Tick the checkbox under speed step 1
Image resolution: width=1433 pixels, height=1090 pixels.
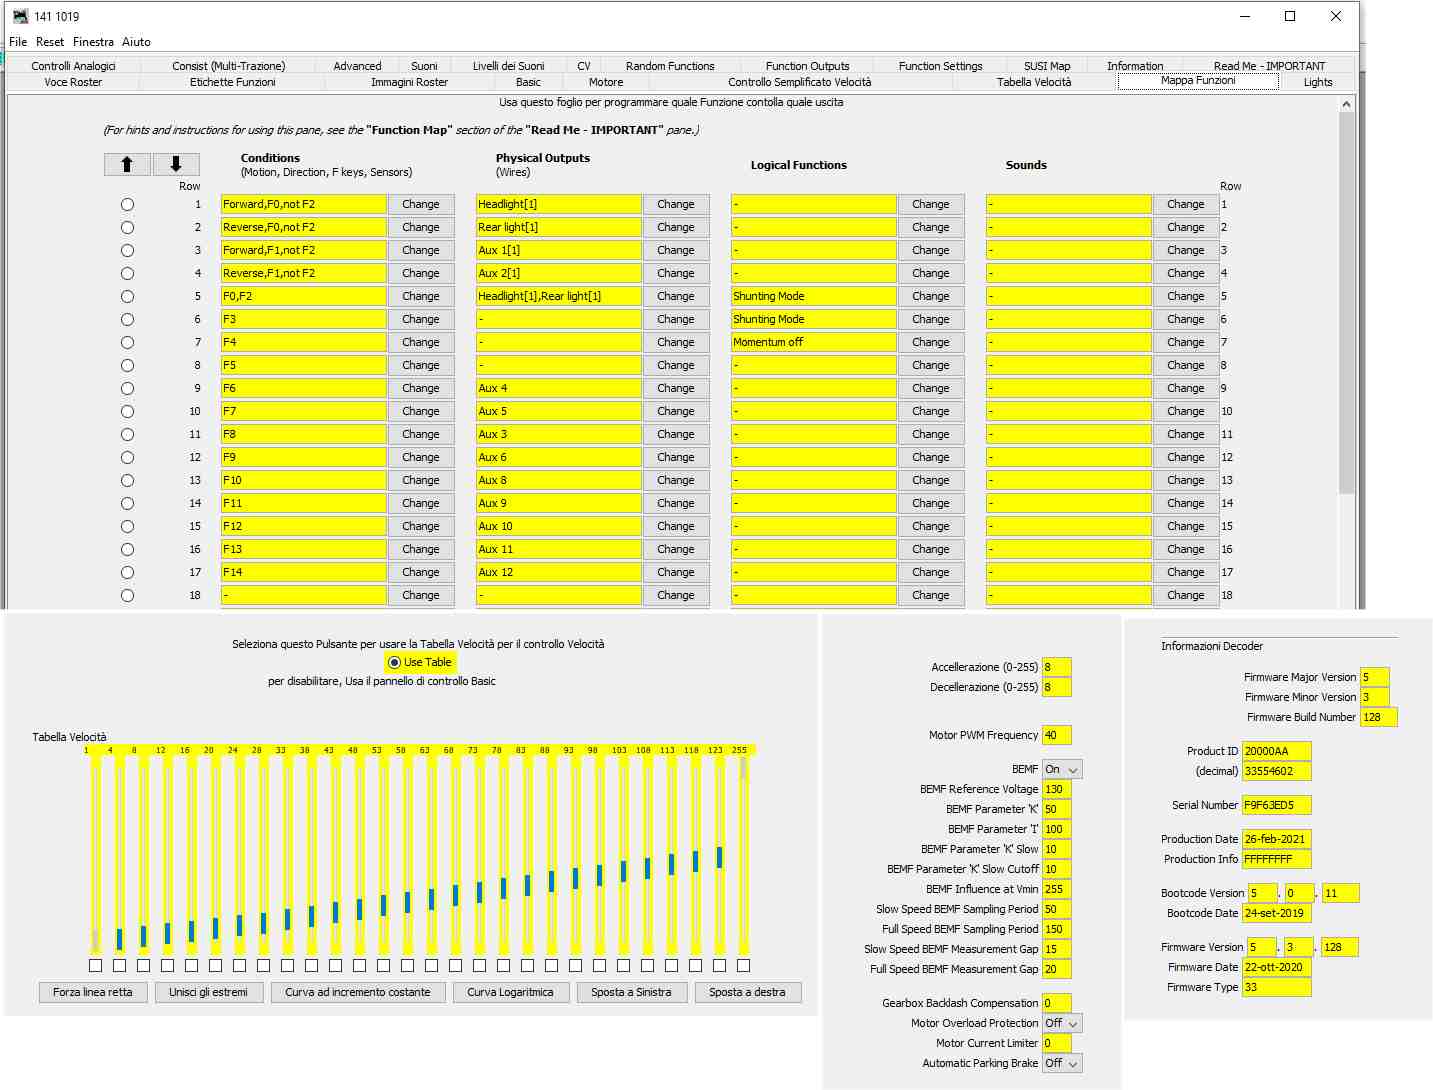pos(95,965)
